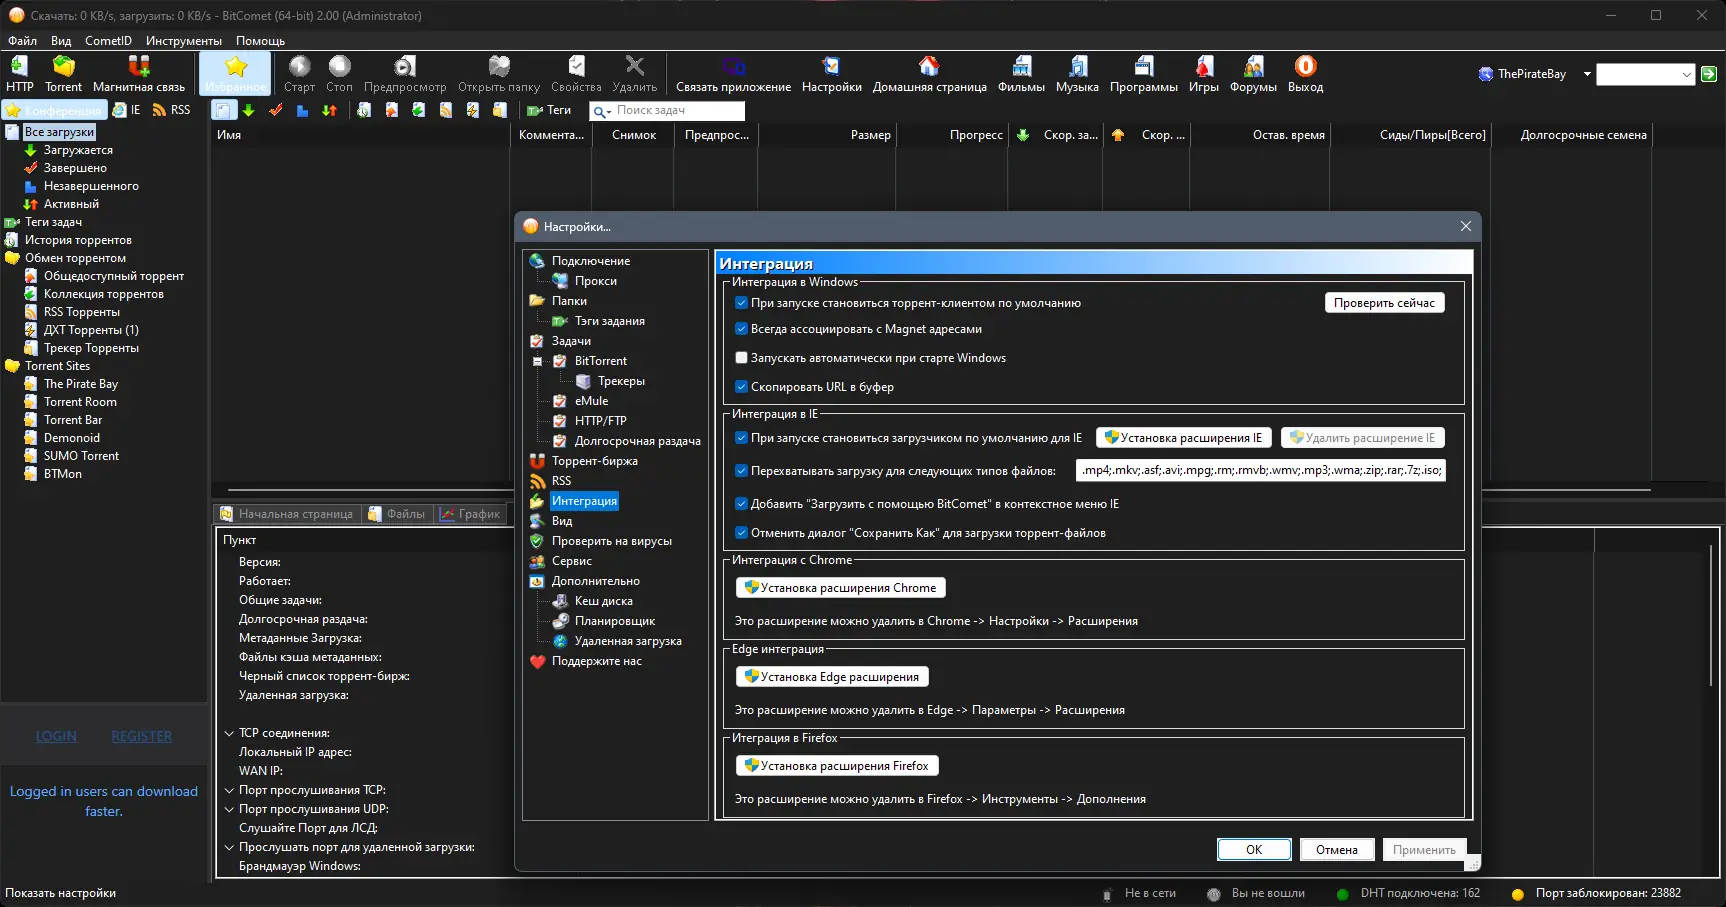Toggle cancel Save As dialog checkbox

pos(741,533)
